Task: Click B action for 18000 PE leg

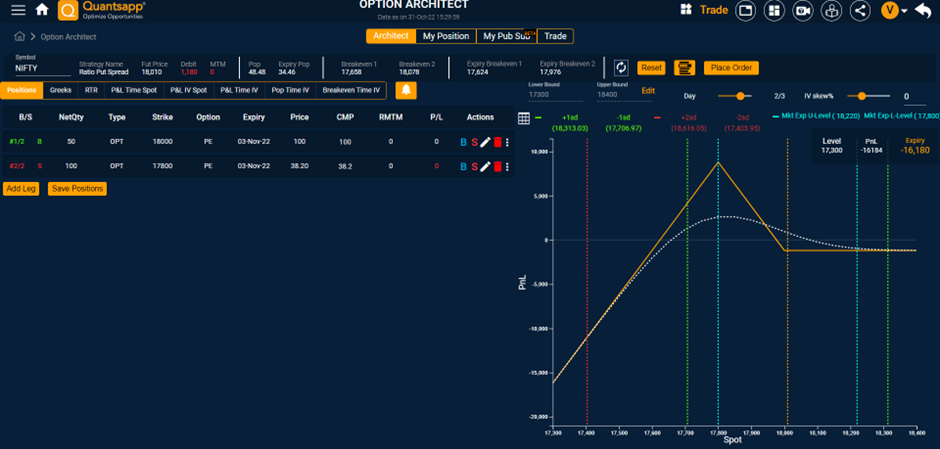Action: click(x=463, y=142)
